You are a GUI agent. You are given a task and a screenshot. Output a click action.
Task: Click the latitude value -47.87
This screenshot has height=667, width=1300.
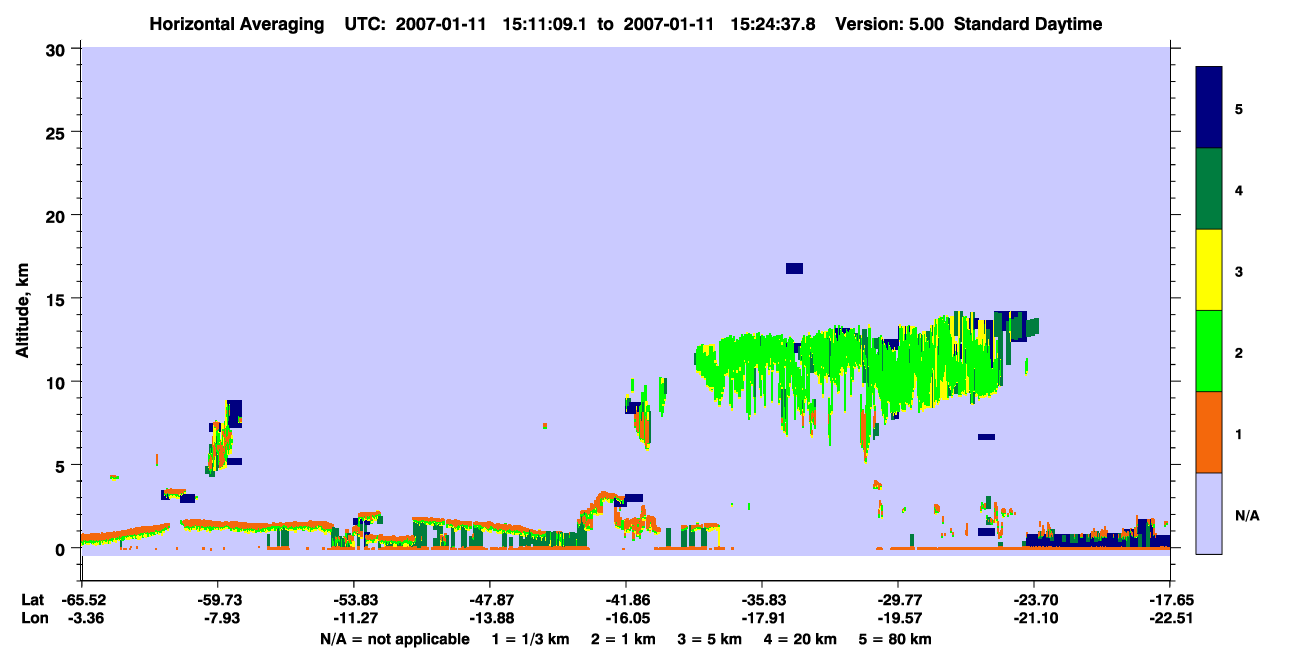click(x=490, y=600)
